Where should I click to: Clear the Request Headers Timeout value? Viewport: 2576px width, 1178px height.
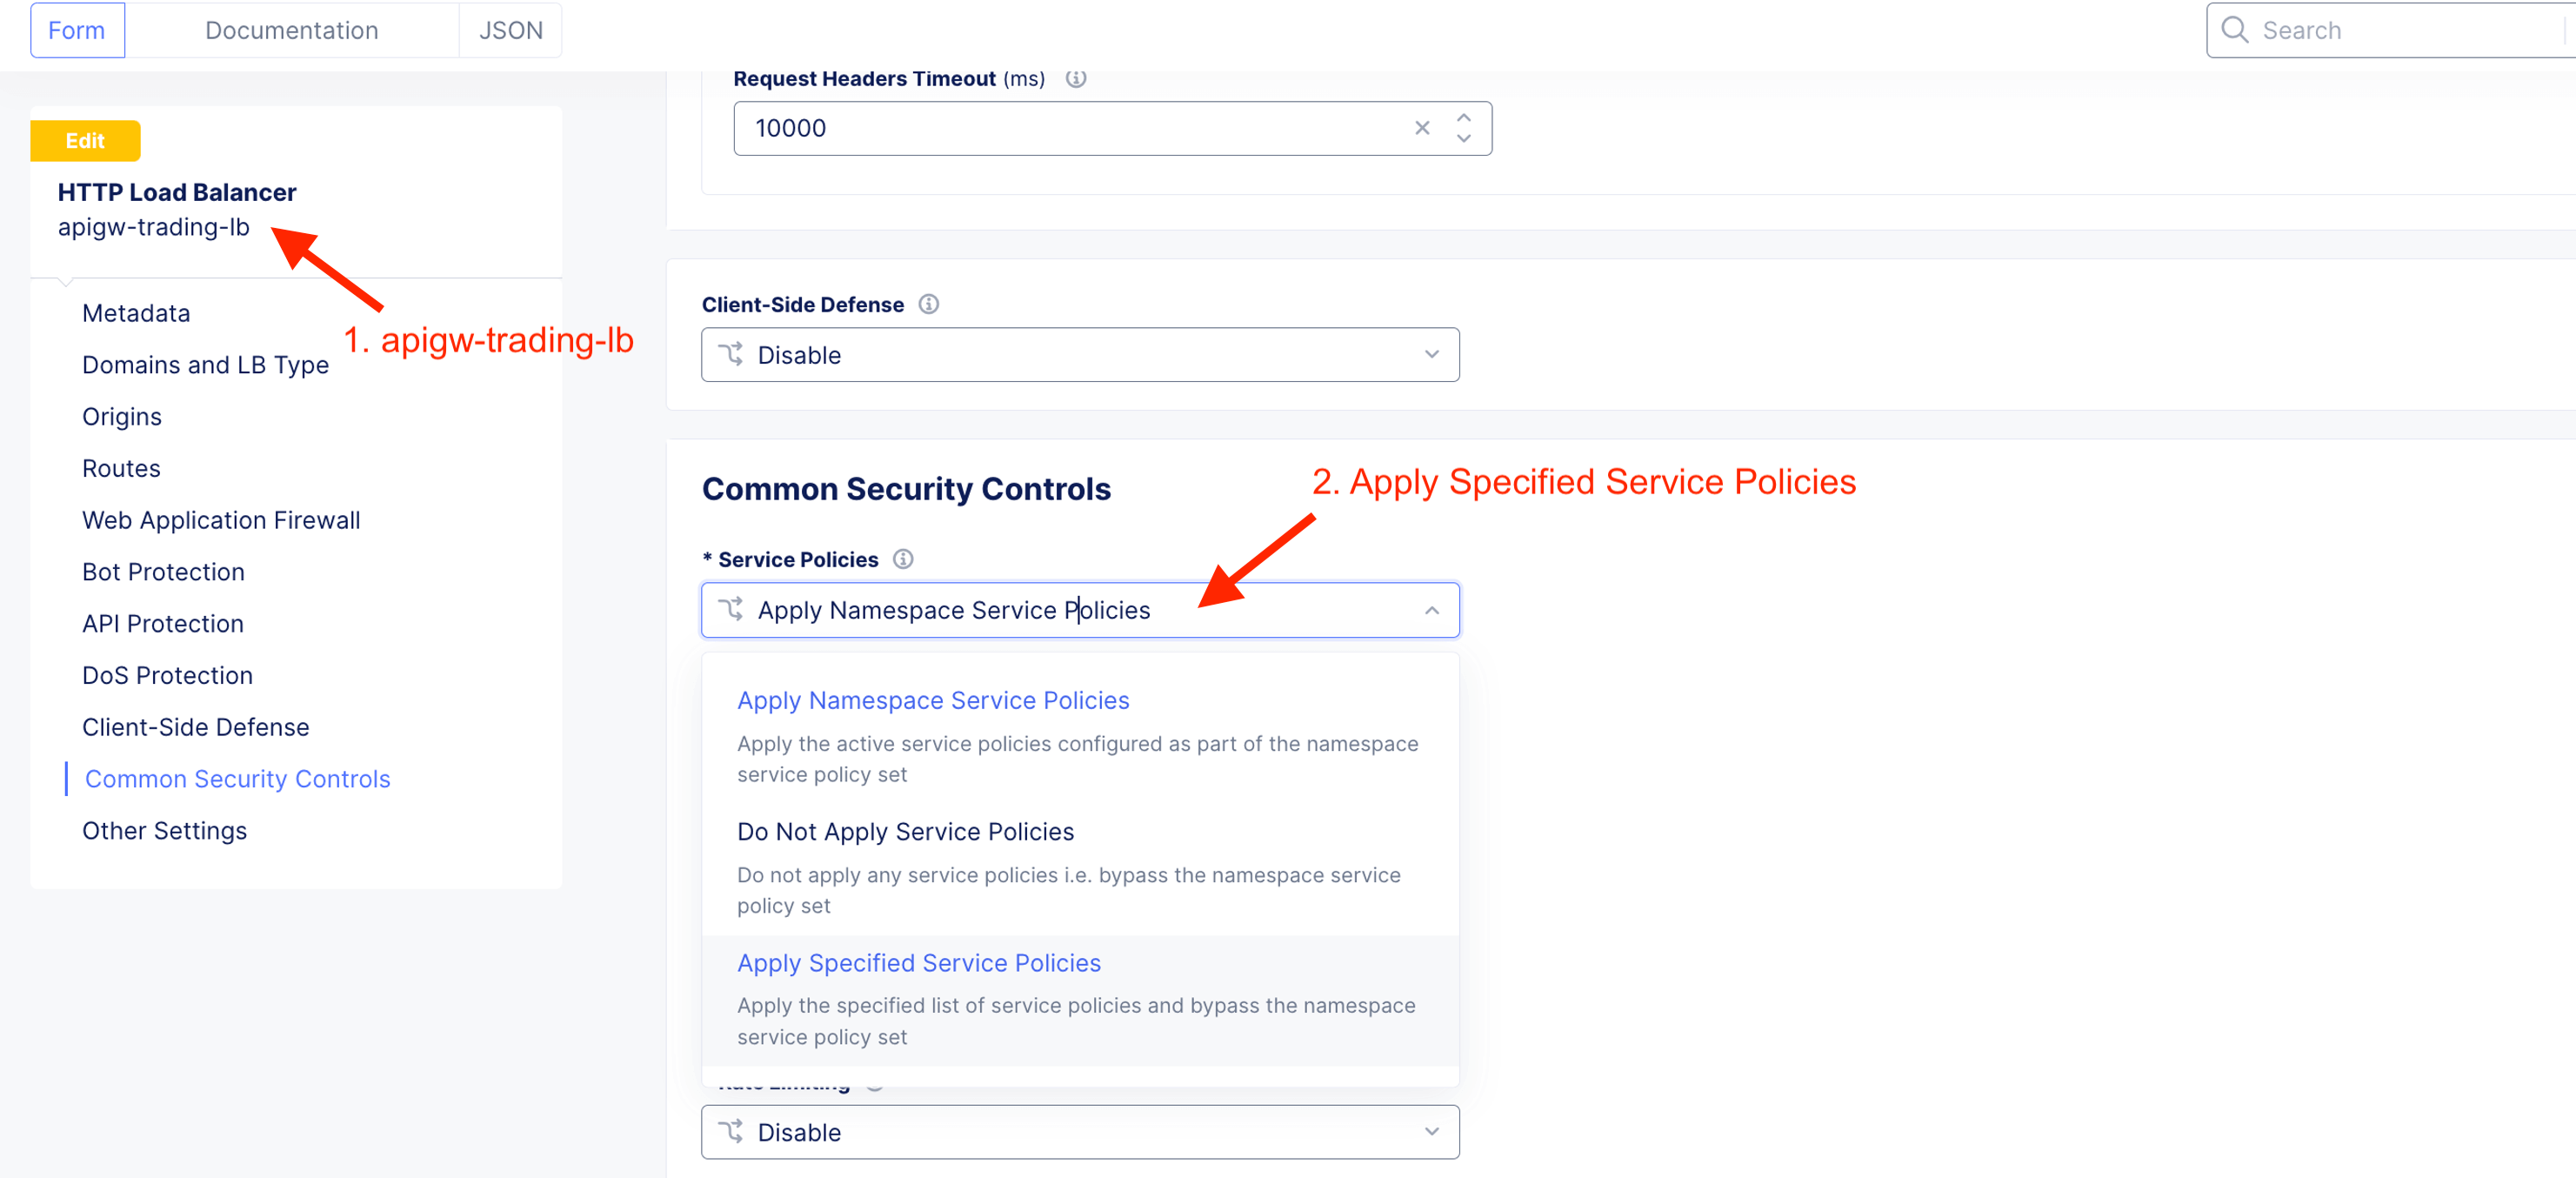(x=1421, y=128)
